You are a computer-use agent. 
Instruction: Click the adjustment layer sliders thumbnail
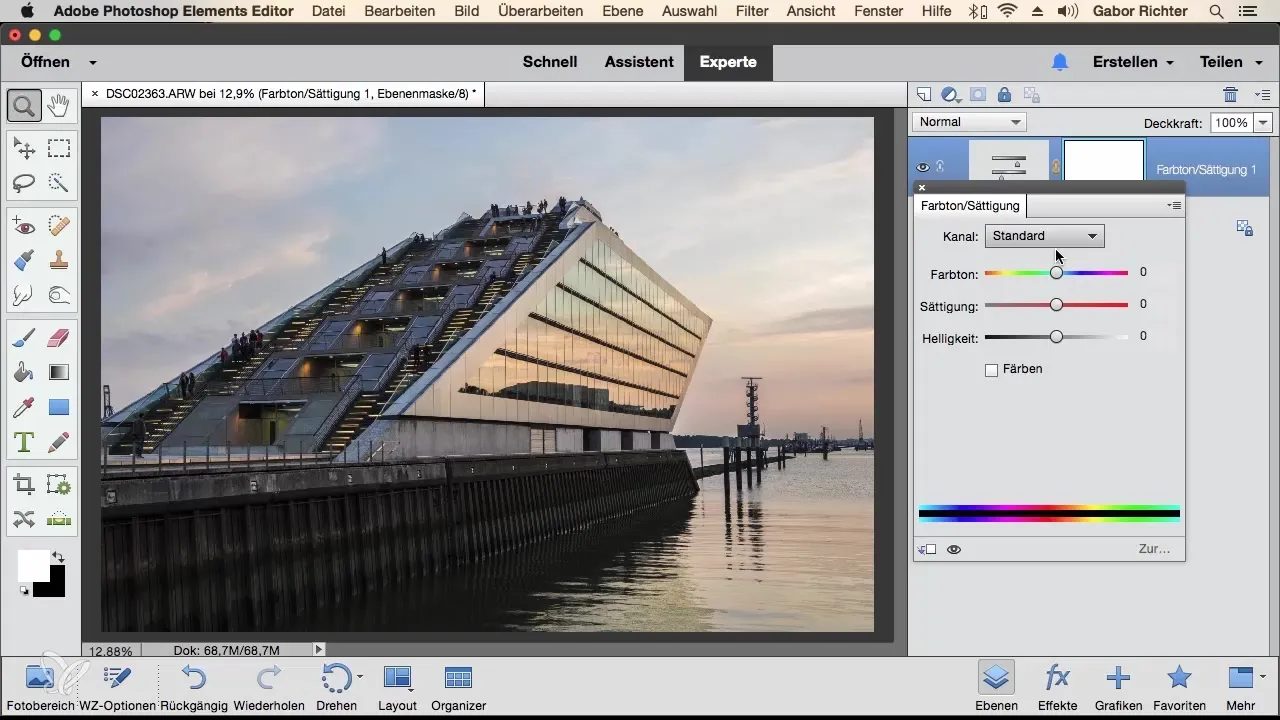tap(1008, 162)
